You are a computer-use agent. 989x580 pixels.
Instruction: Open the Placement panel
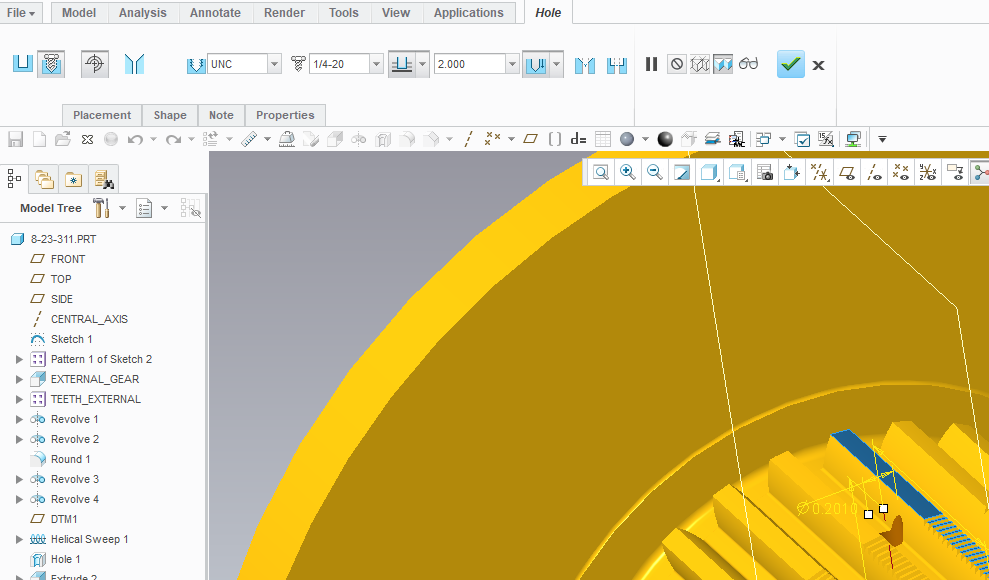point(102,115)
